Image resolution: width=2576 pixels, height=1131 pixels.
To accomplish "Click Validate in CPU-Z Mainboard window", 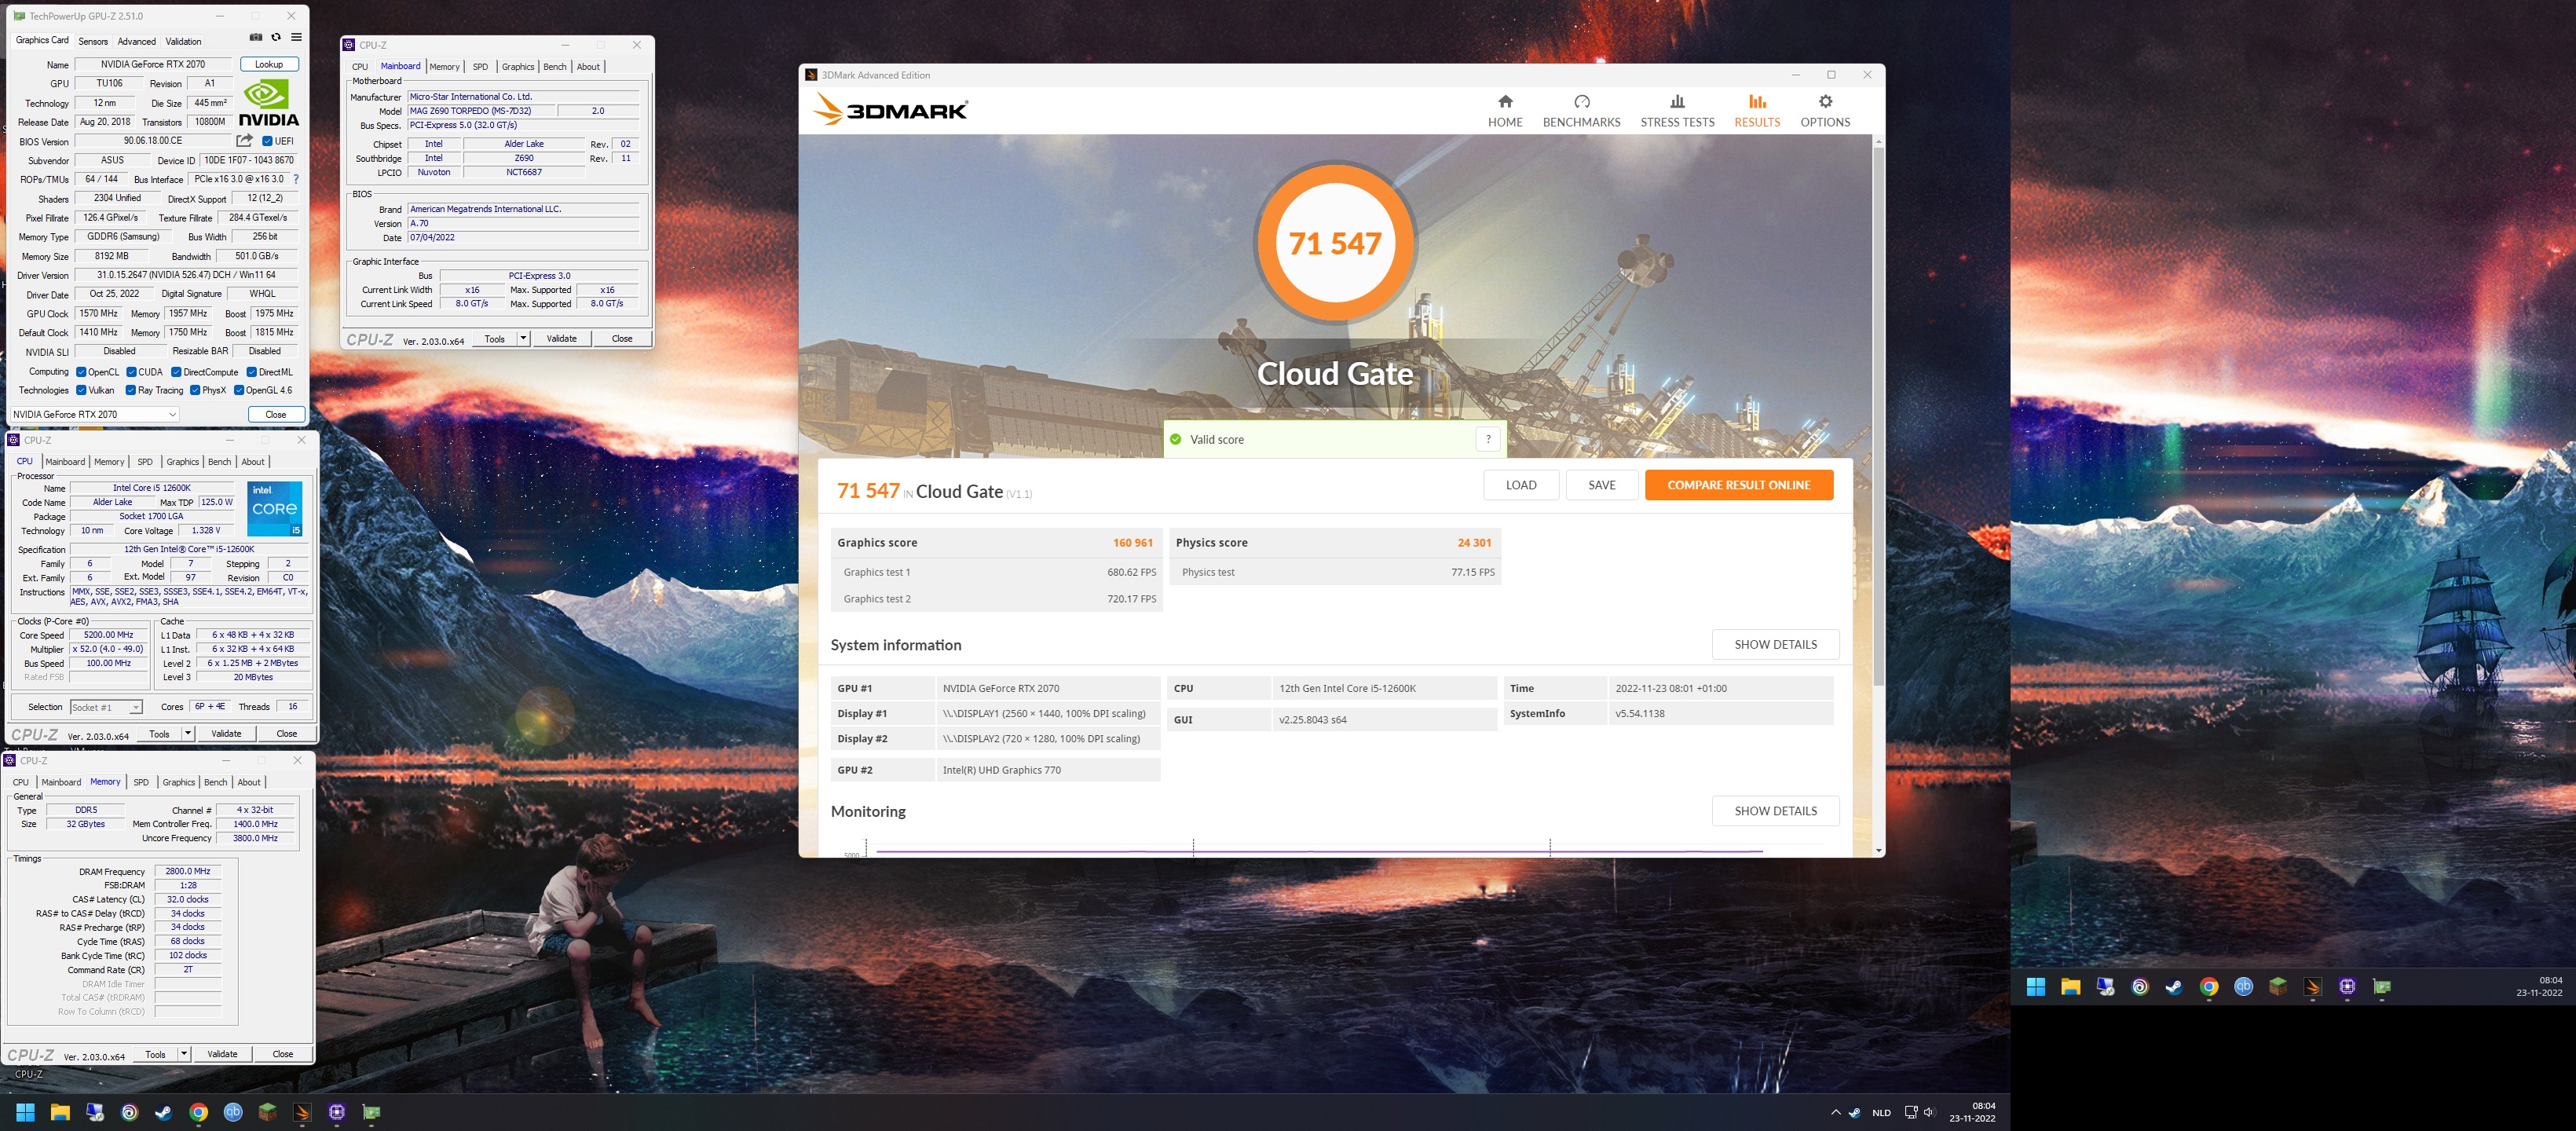I will [x=561, y=339].
